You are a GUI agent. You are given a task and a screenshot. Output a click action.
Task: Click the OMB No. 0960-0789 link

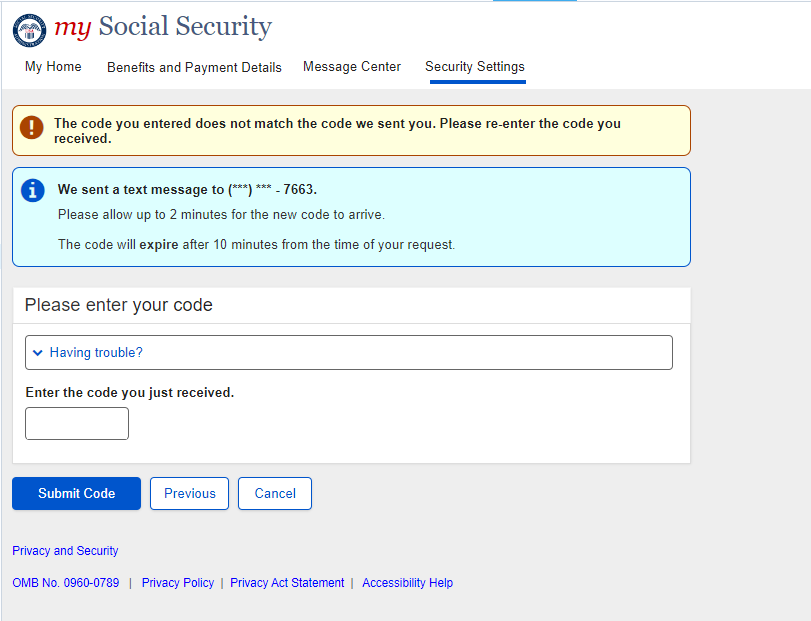click(x=65, y=583)
